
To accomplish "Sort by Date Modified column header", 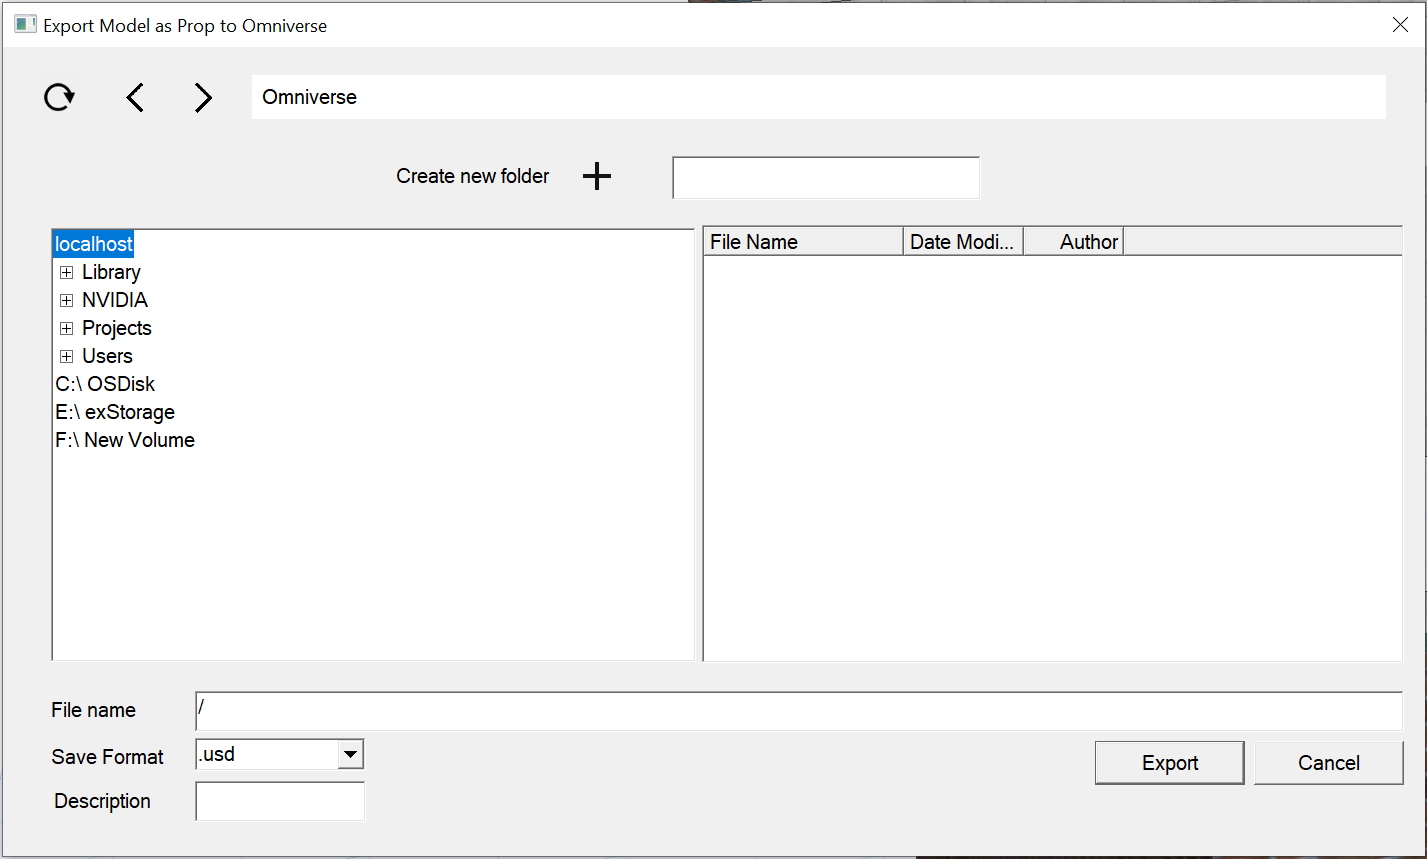I will [963, 242].
